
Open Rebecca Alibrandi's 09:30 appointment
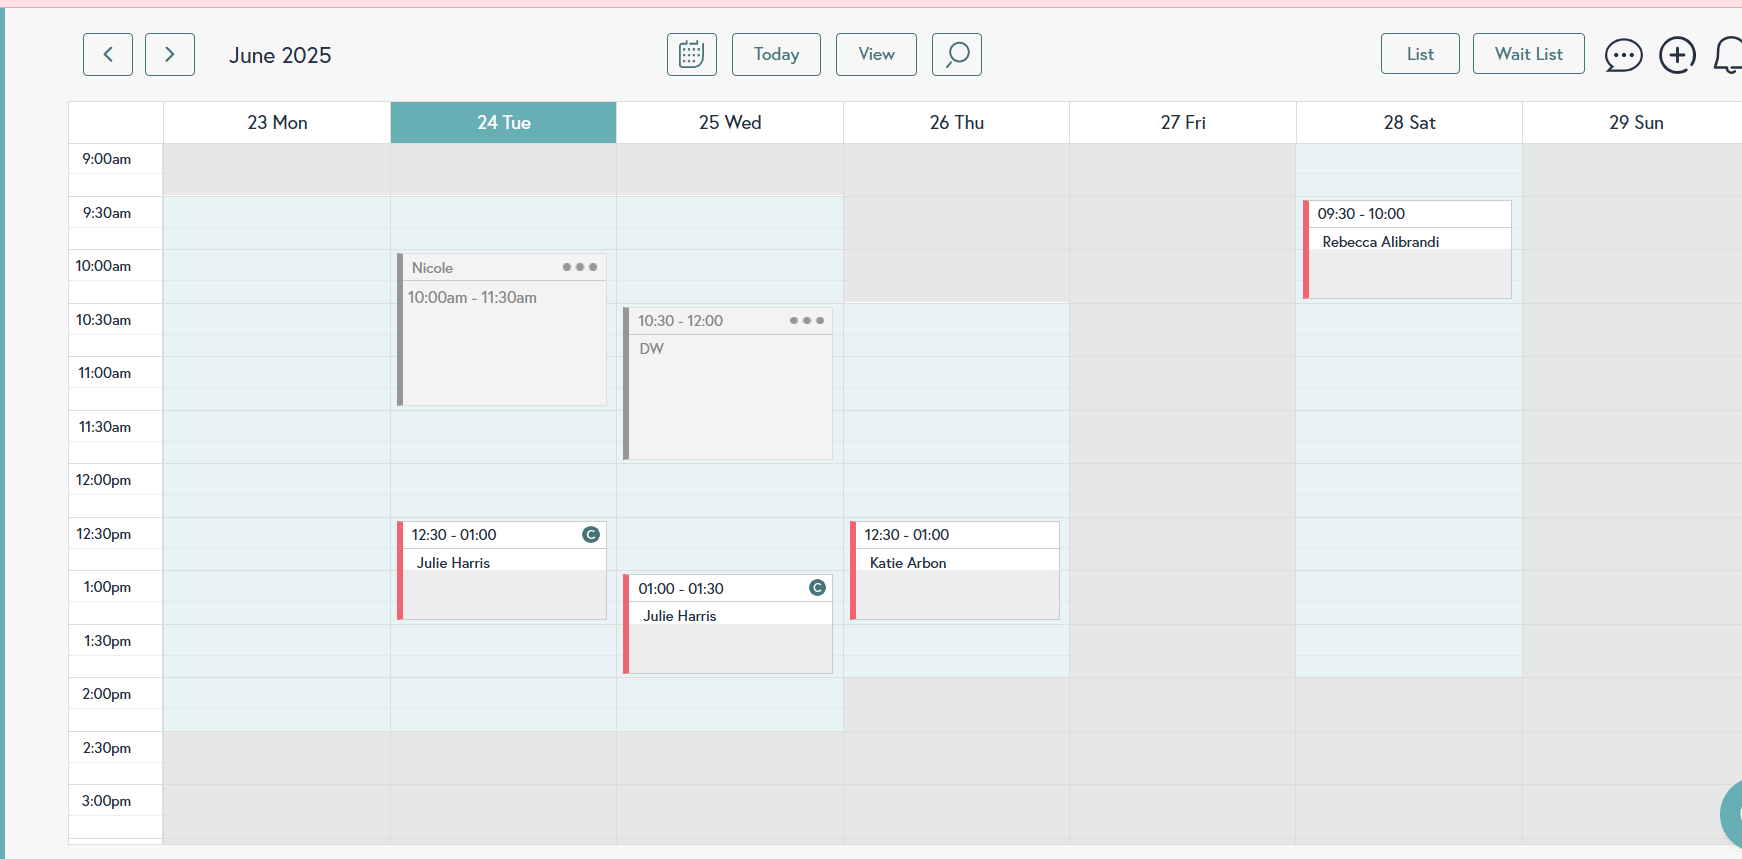(1407, 250)
